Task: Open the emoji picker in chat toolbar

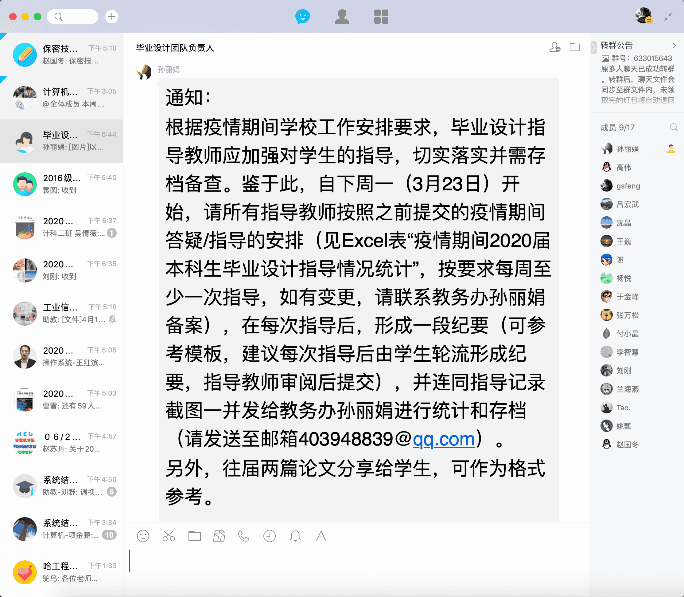Action: (x=143, y=536)
